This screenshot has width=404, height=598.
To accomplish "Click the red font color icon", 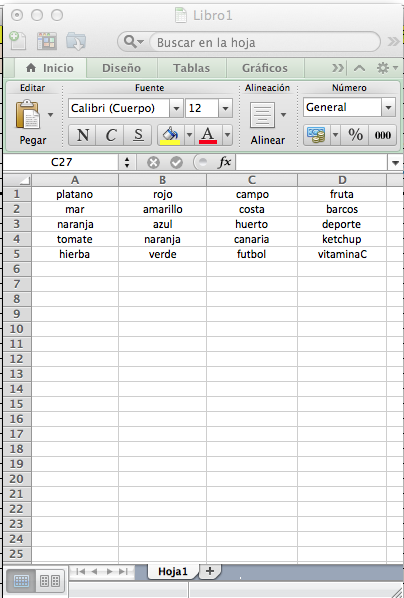I will click(x=208, y=135).
